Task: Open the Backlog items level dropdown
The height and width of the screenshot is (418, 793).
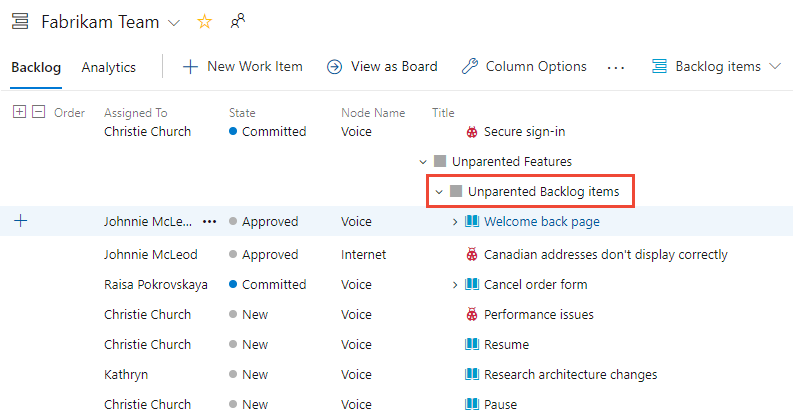Action: click(718, 67)
